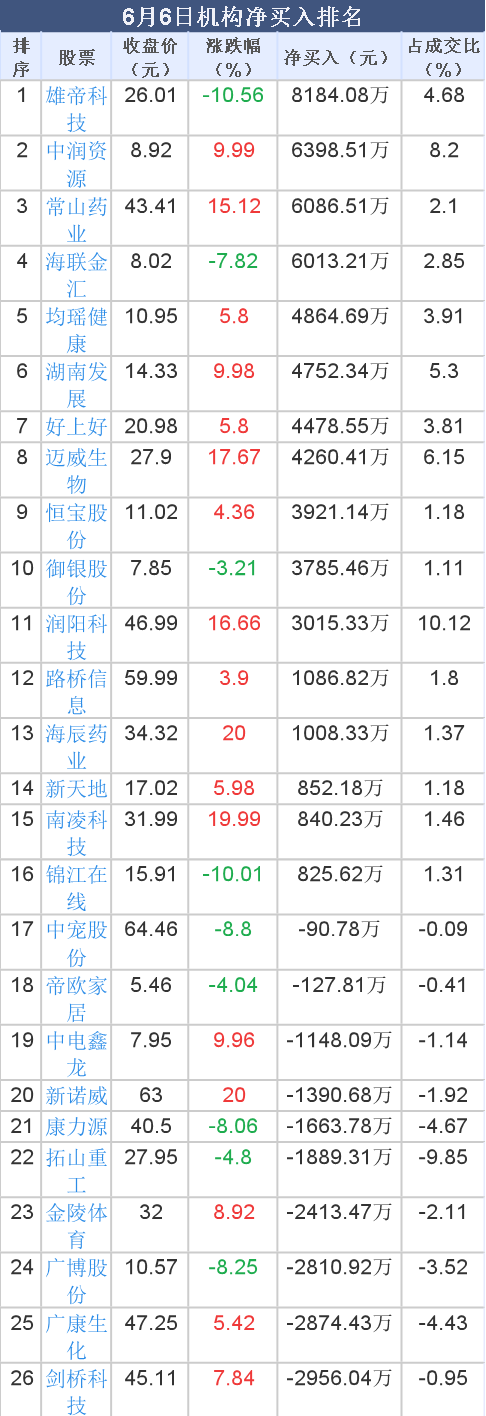Click the 6月6日机构净买入排名 title bar

coord(243,16)
